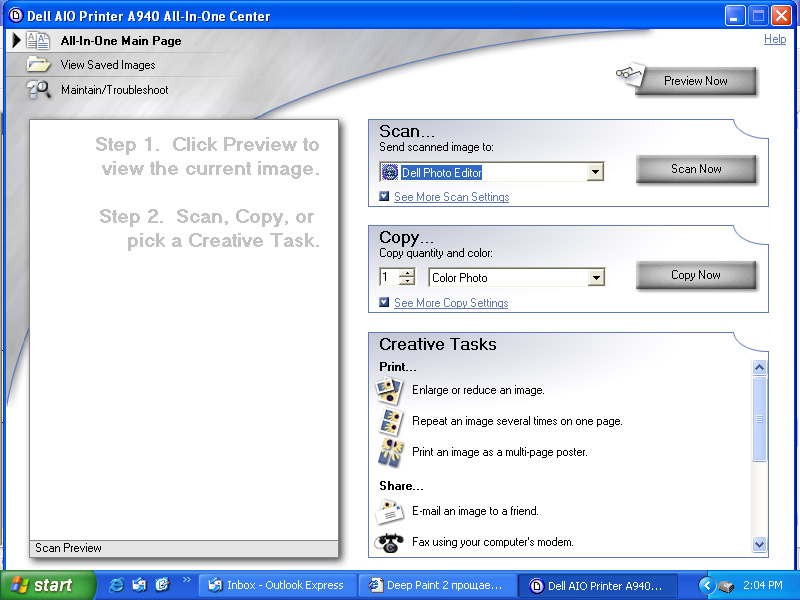Expand hidden system tray icons arrow
The width and height of the screenshot is (800, 600).
coord(707,585)
